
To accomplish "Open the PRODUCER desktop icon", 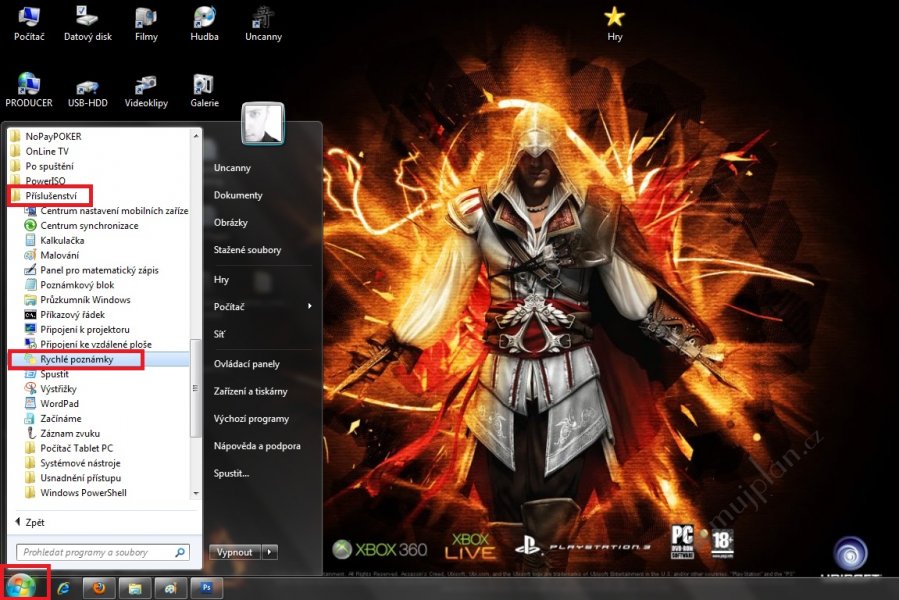I will pyautogui.click(x=29, y=90).
